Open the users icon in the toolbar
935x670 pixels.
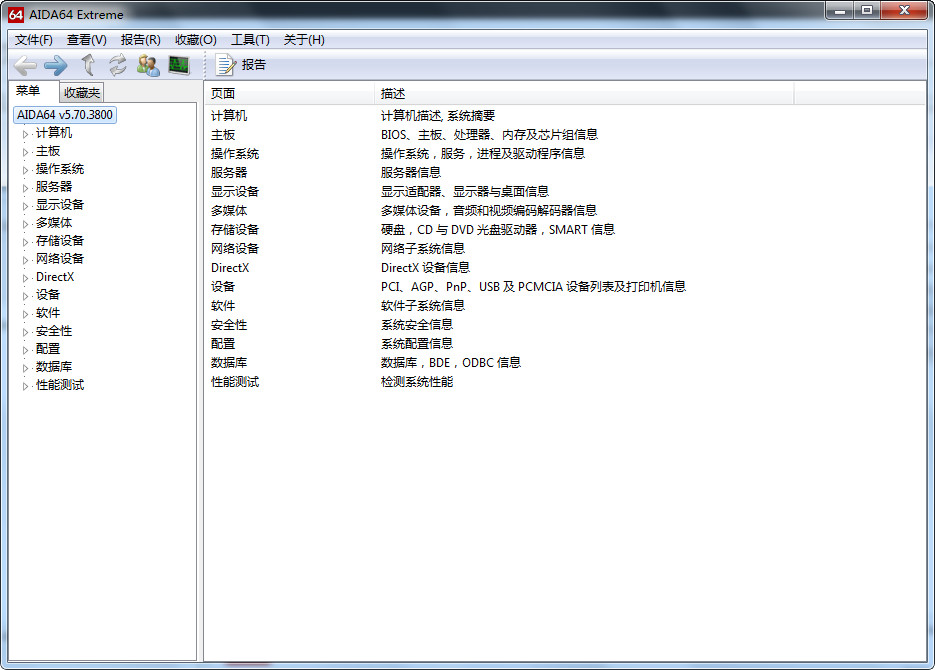coord(148,65)
